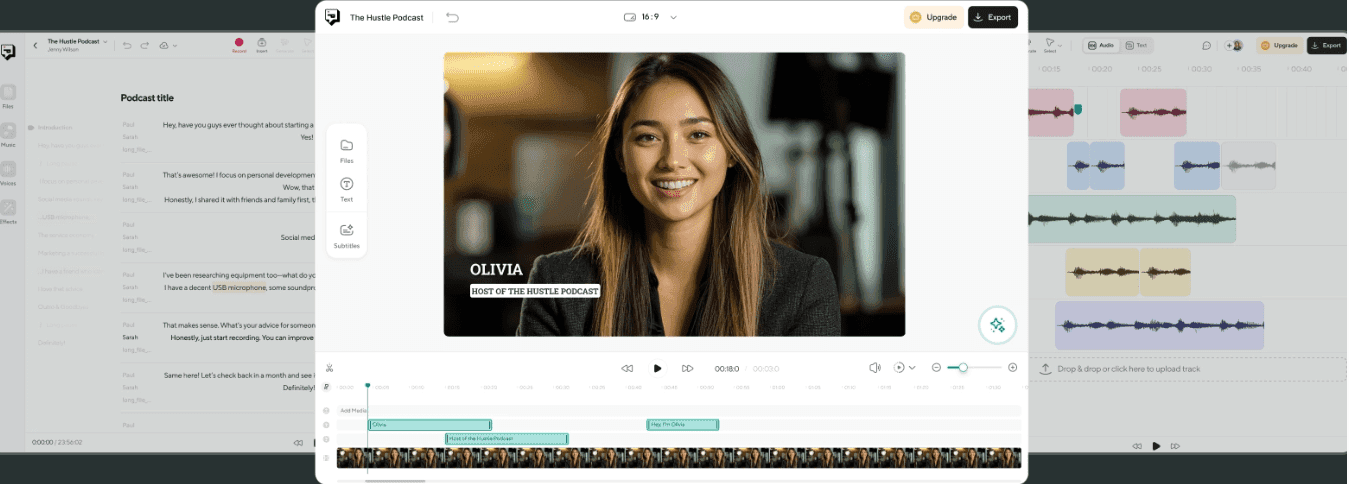This screenshot has height=484, width=1349.
Task: Click the Upgrade button in video editor
Action: [x=934, y=17]
